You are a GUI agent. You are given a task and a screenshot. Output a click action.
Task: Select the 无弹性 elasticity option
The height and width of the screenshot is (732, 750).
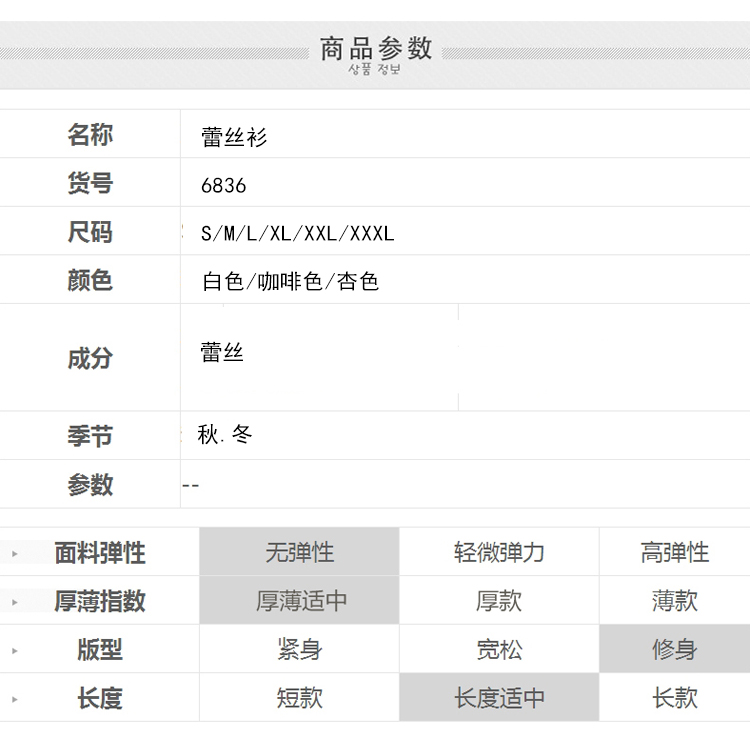tap(299, 552)
